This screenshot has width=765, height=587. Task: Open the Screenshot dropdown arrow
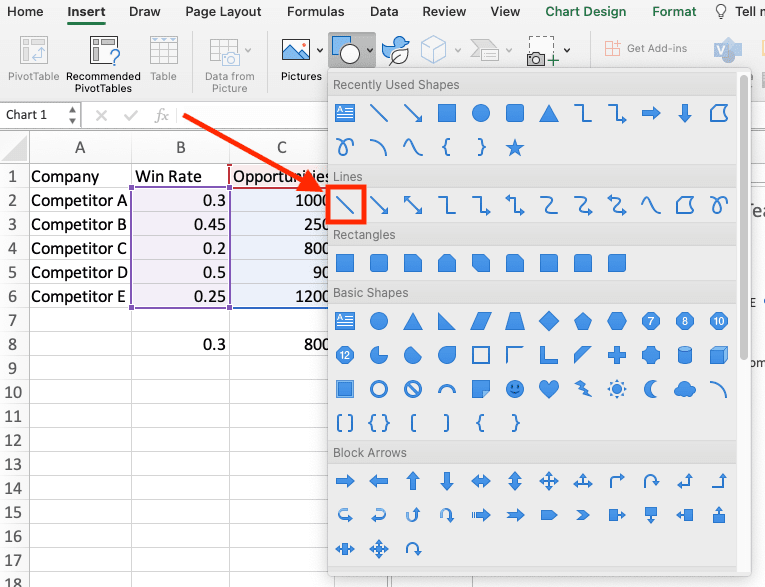click(x=567, y=49)
